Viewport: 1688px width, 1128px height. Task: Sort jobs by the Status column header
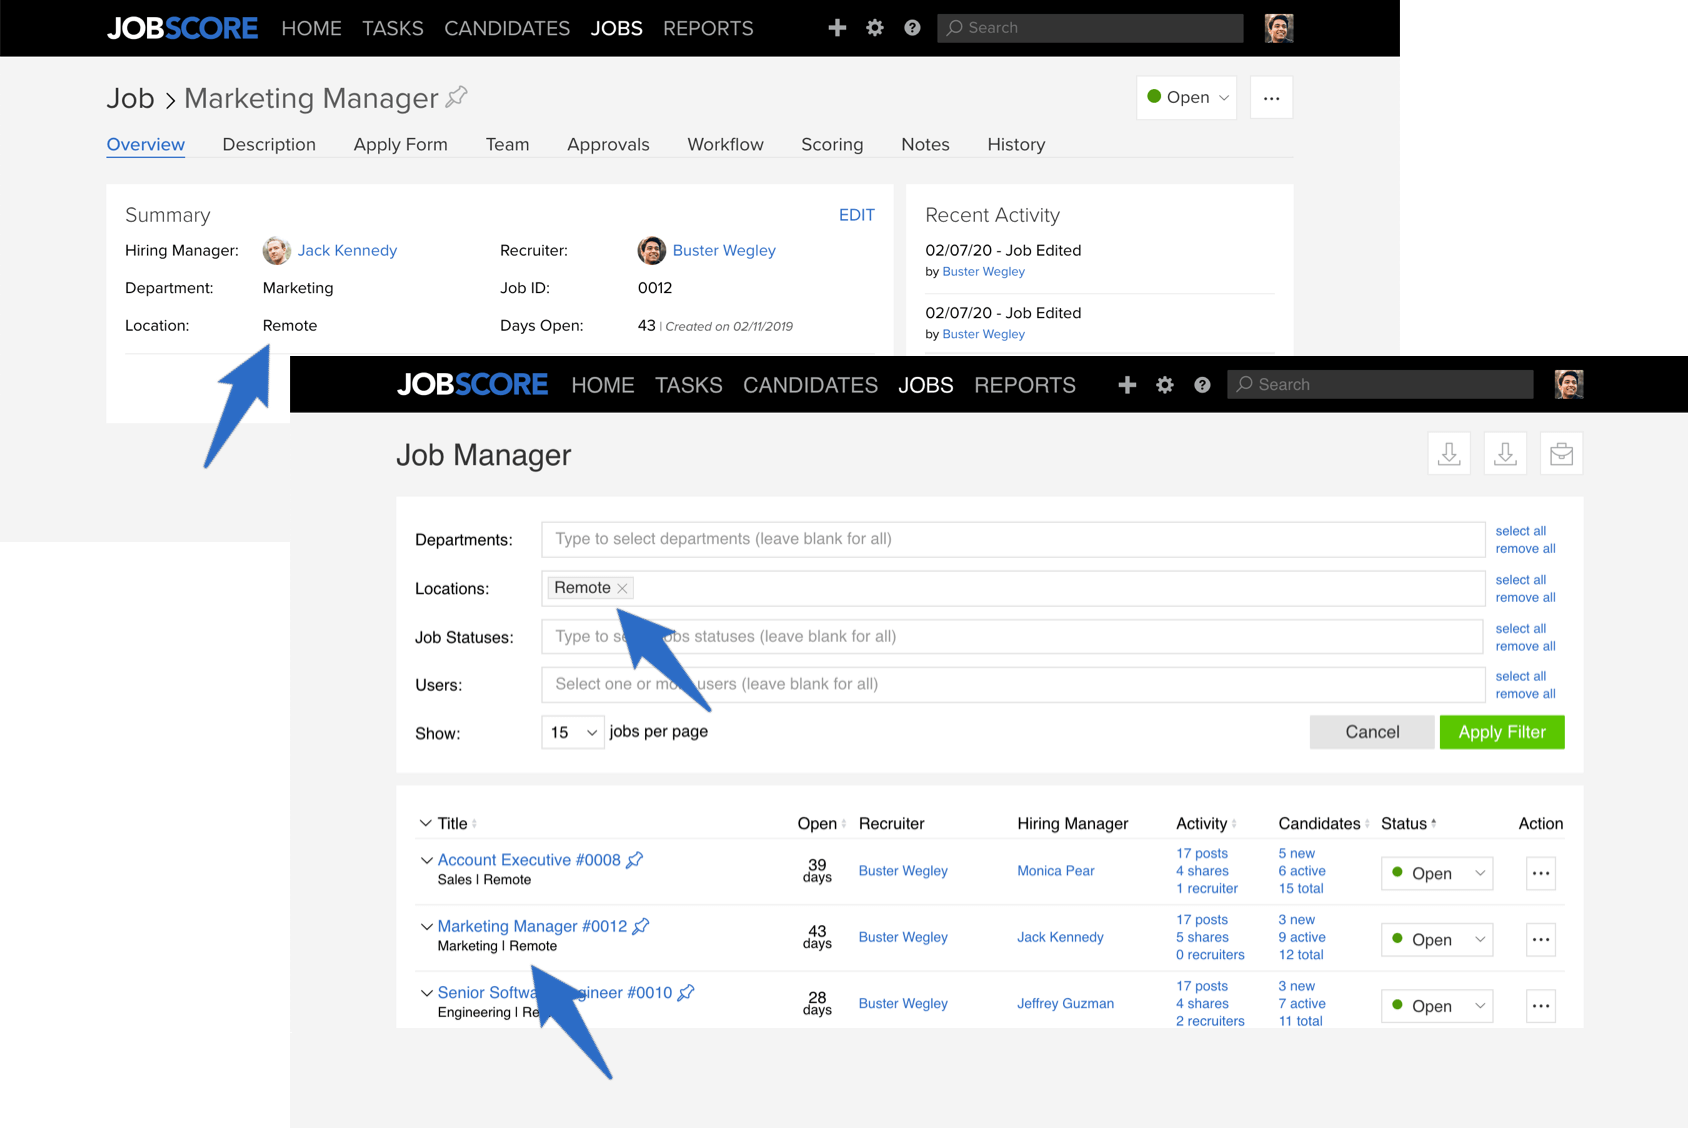click(x=1408, y=823)
